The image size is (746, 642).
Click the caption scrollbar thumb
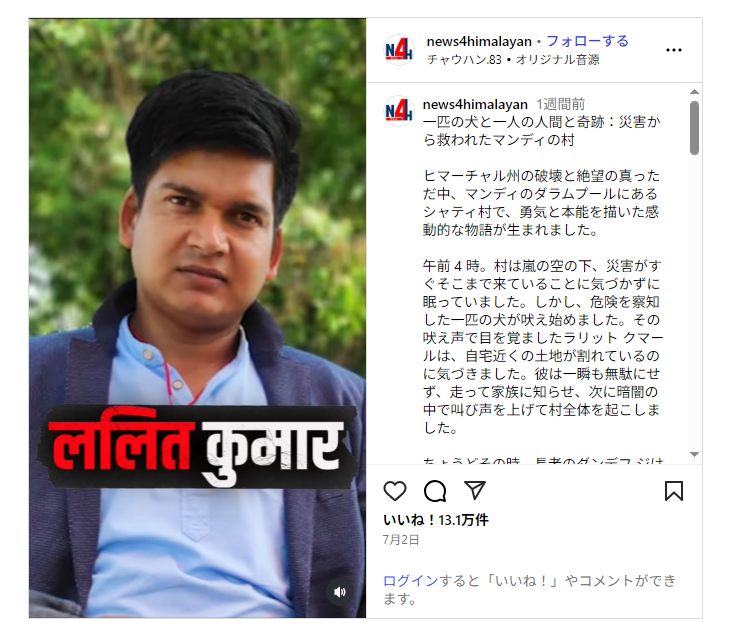click(694, 128)
